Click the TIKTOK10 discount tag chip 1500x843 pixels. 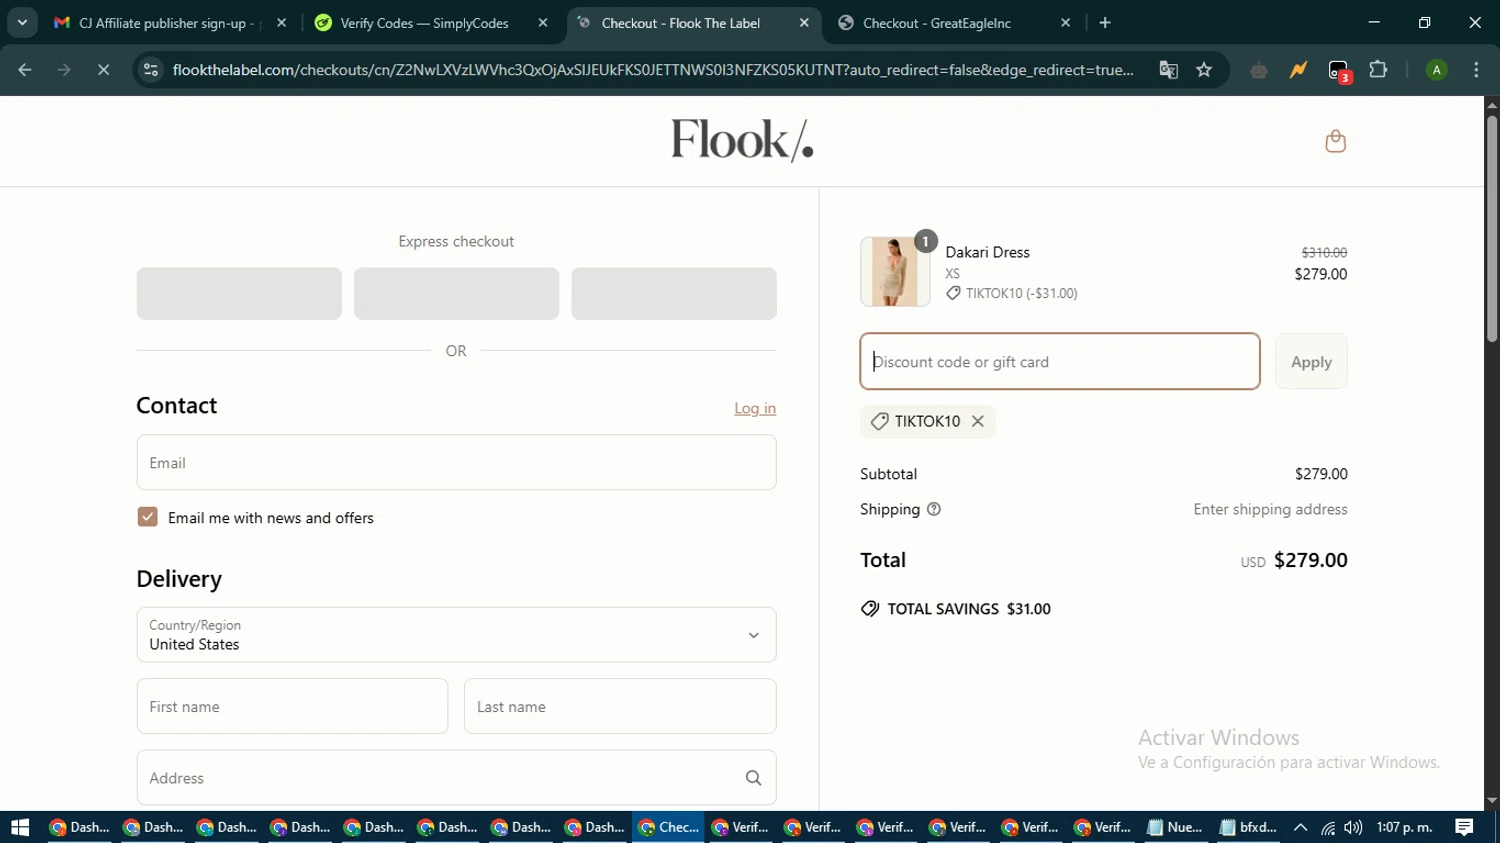click(x=927, y=422)
